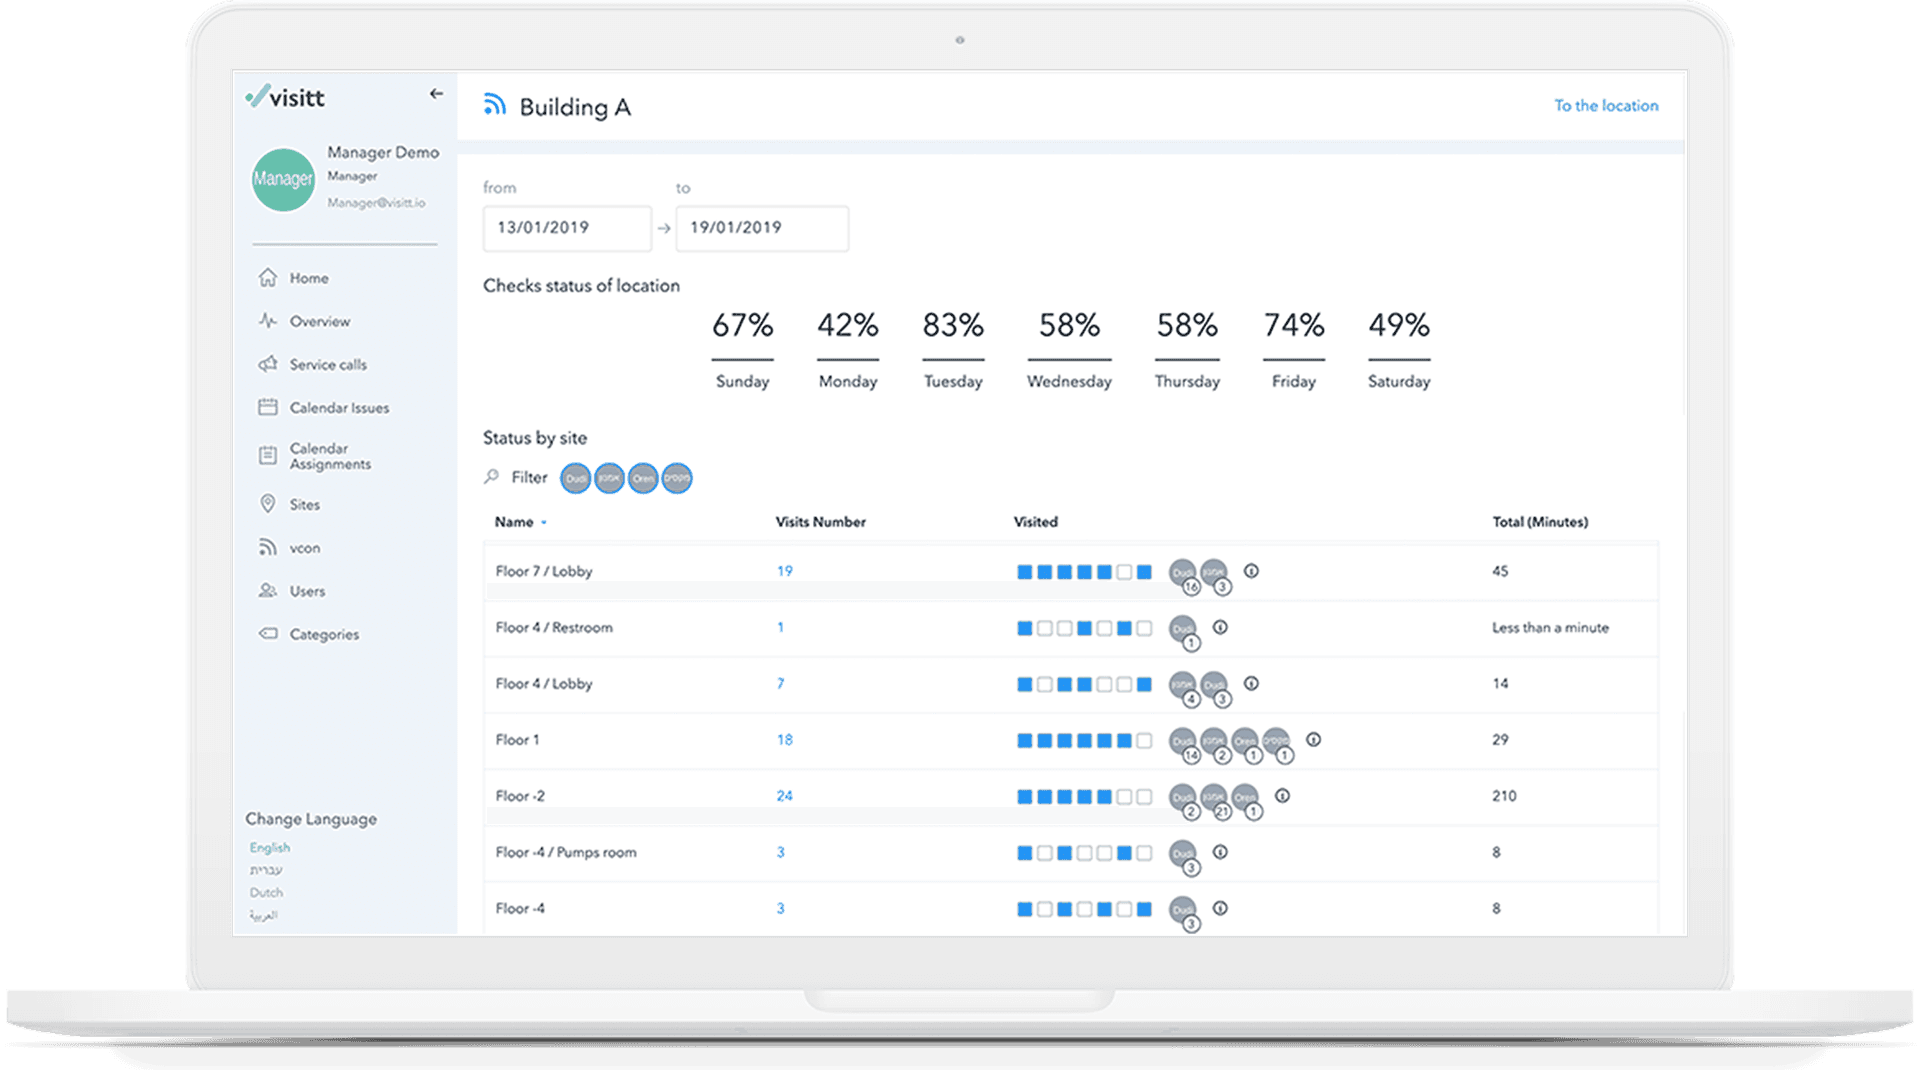The height and width of the screenshot is (1070, 1920).
Task: Navigate to Sites
Action: pyautogui.click(x=289, y=504)
